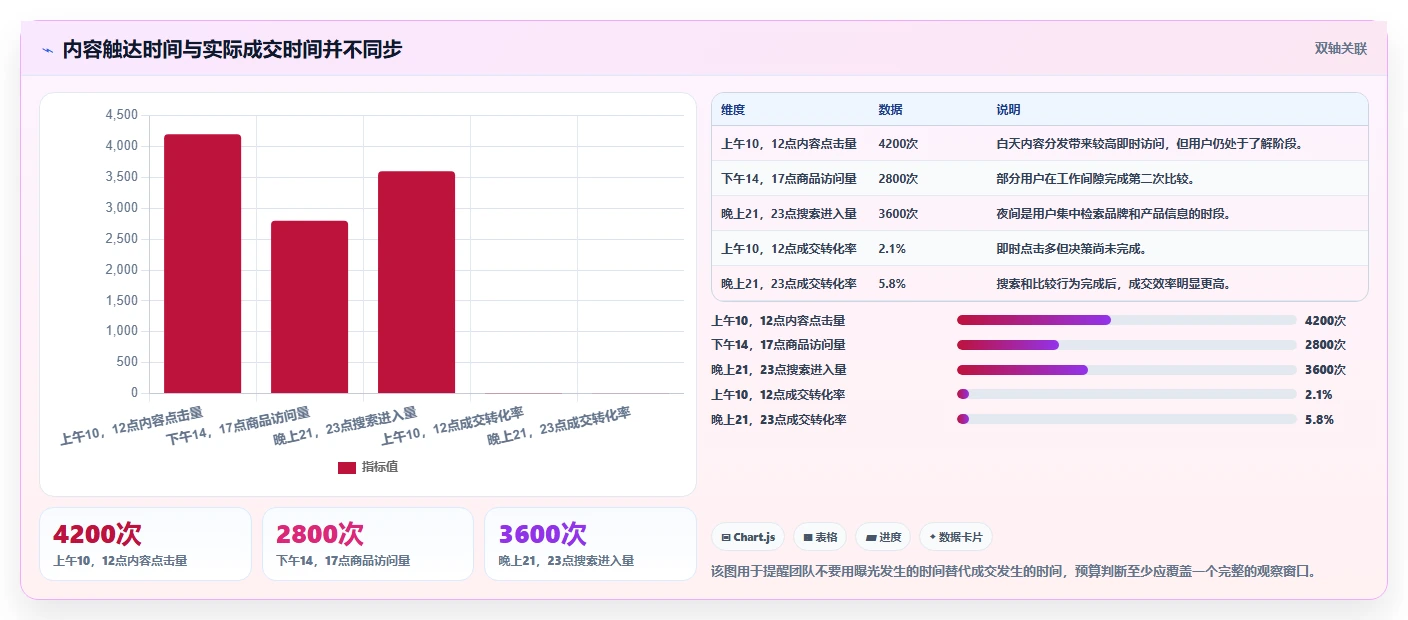Click the 2.1% value in the table
1408x620 pixels.
coord(892,249)
